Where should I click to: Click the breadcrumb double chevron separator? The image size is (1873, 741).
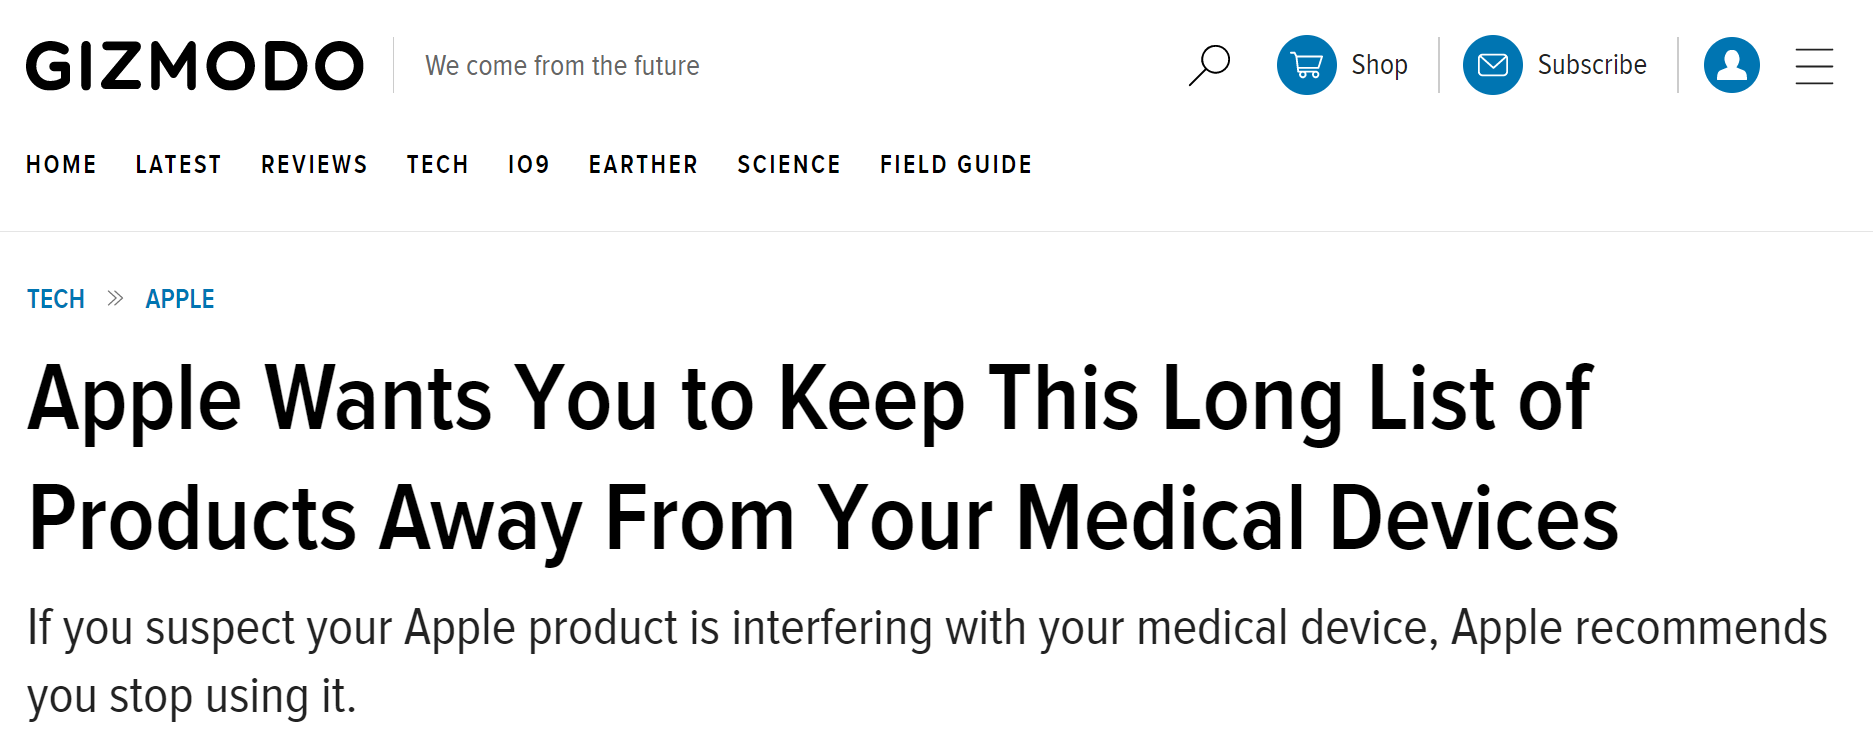pyautogui.click(x=115, y=298)
